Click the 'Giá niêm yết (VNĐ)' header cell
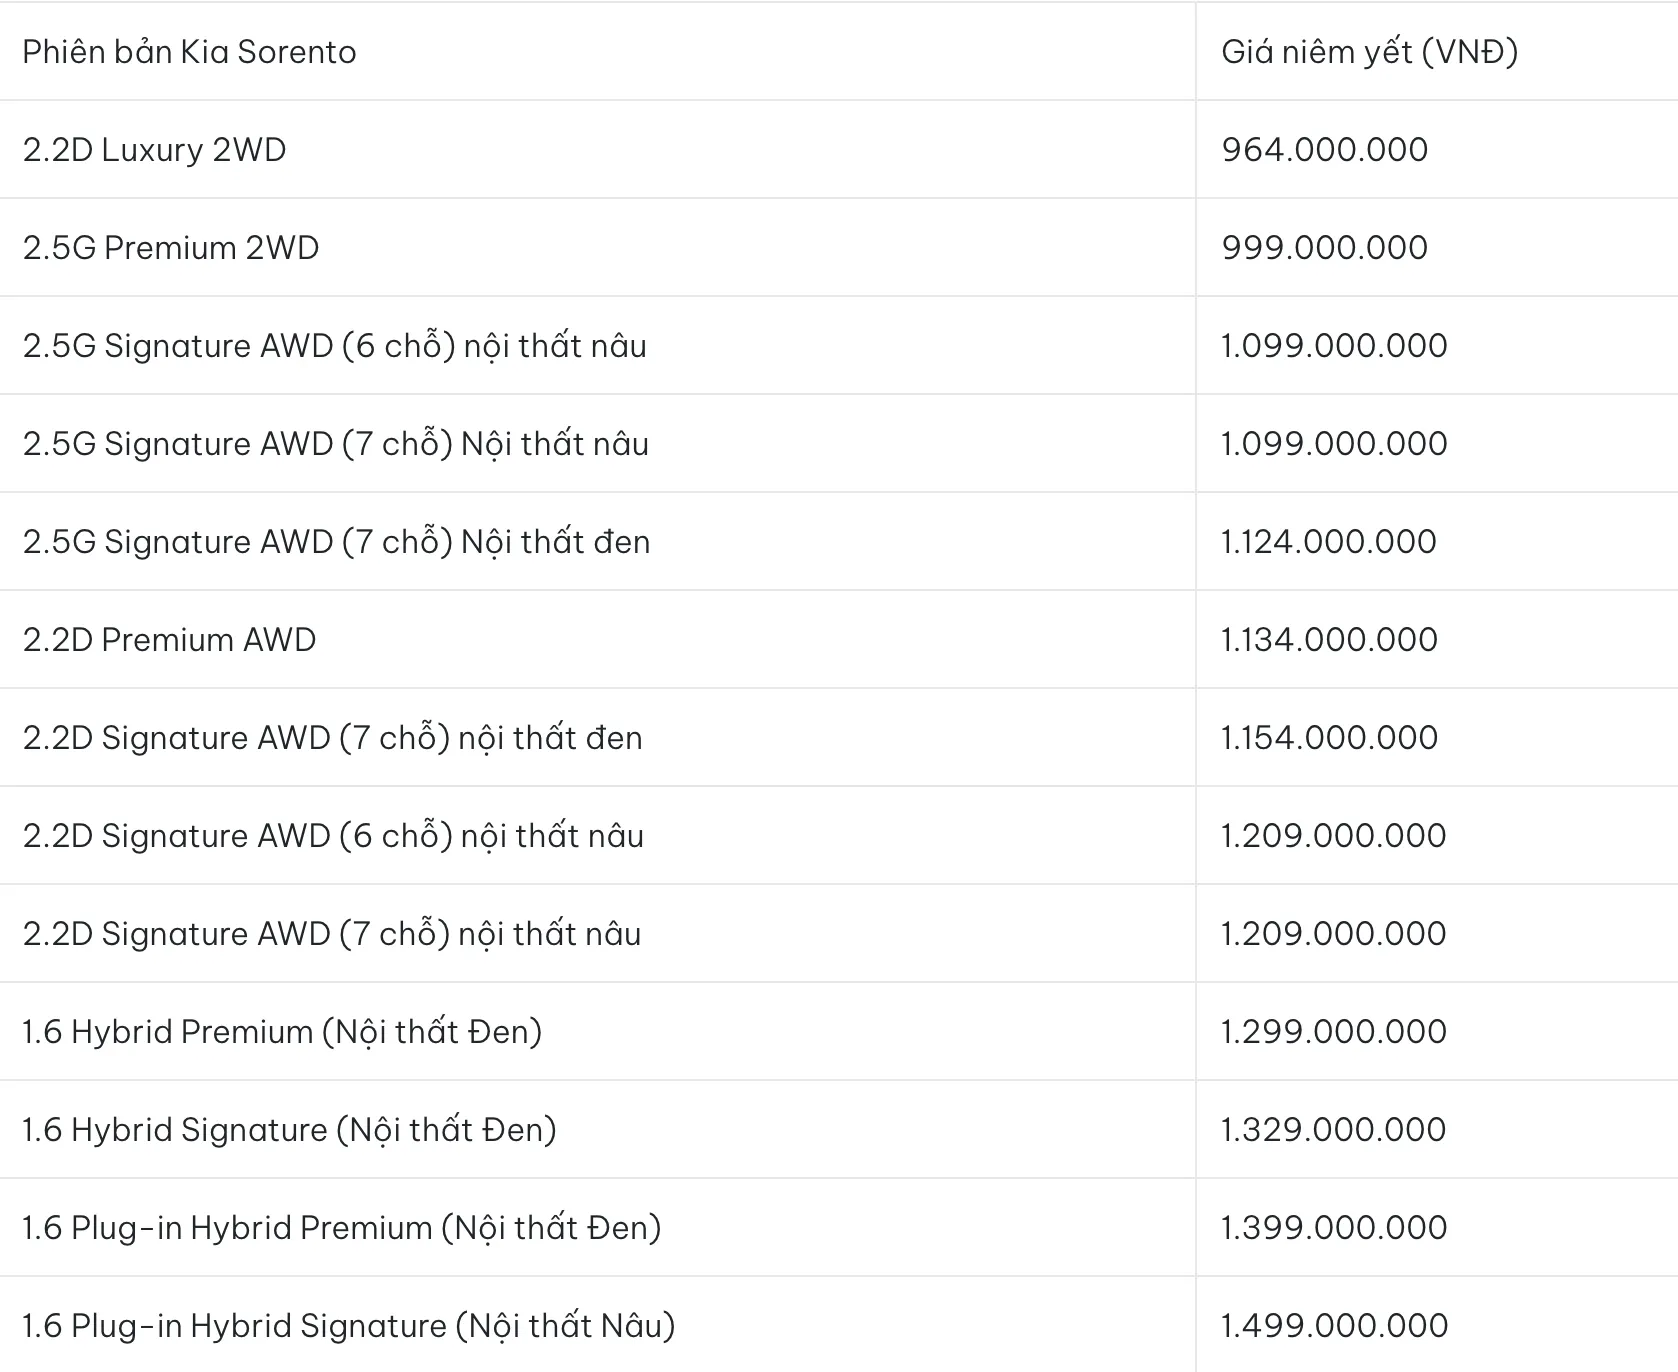Screen dimensions: 1678x1372 click(x=1369, y=52)
